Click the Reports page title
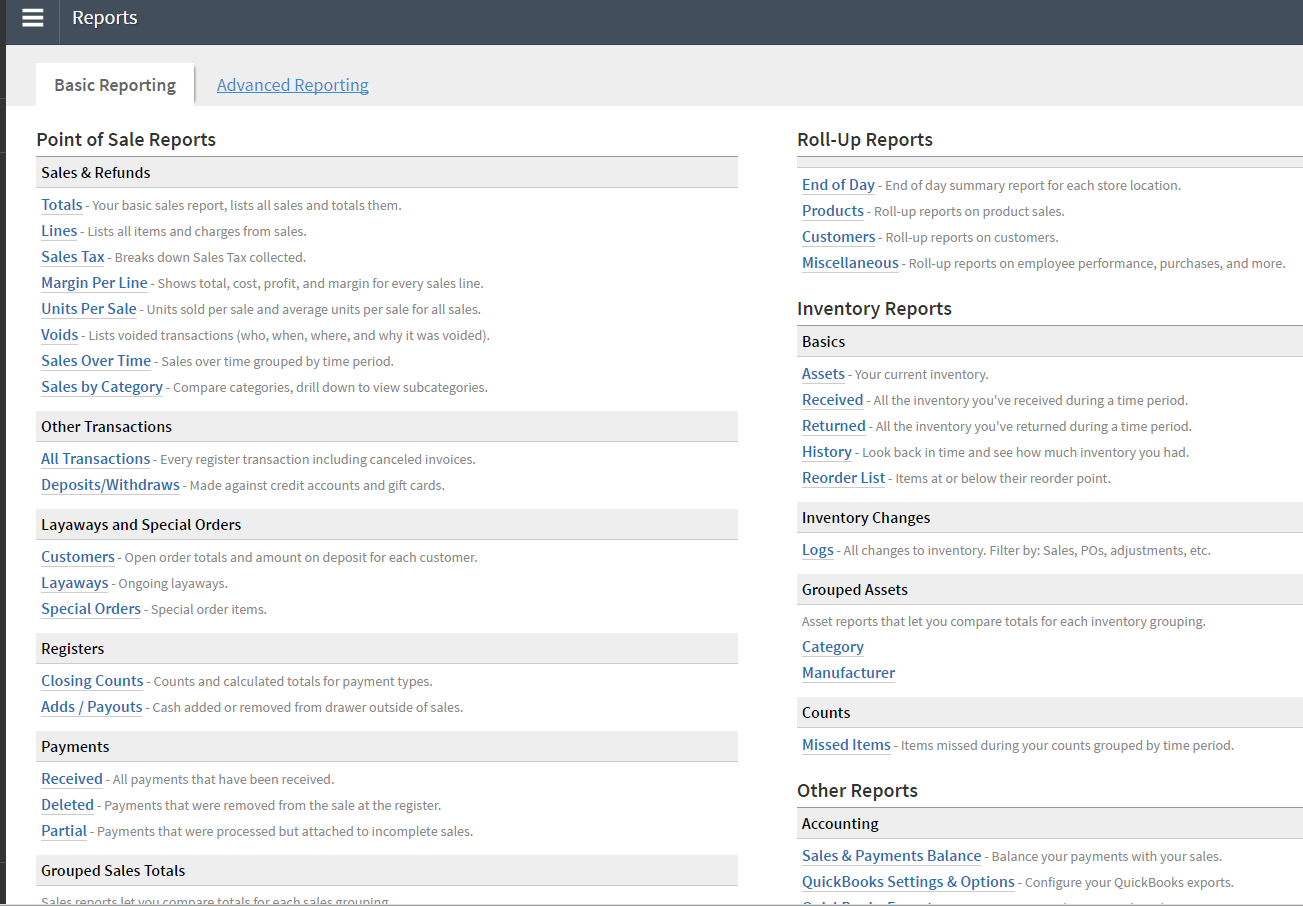Screen dimensions: 1303x906 coord(105,18)
